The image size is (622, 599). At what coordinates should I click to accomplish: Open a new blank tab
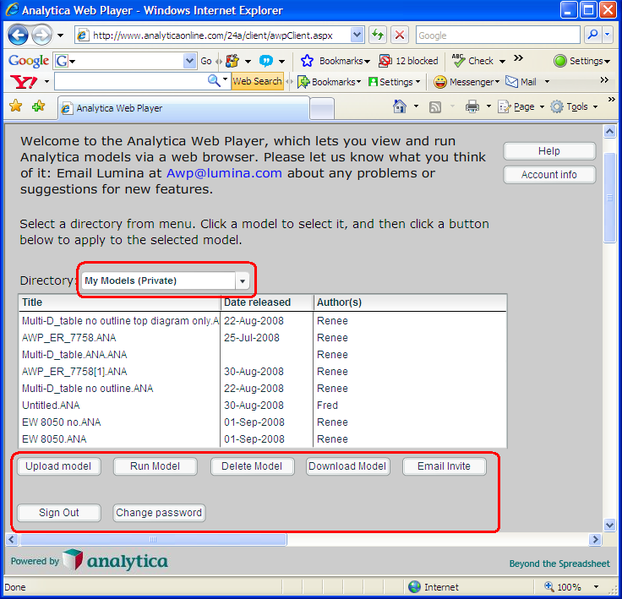pyautogui.click(x=322, y=109)
